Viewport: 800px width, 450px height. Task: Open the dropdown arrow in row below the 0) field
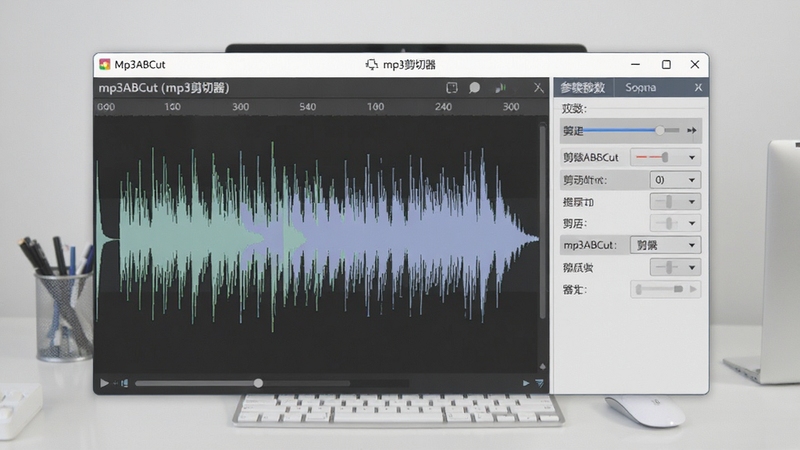692,202
